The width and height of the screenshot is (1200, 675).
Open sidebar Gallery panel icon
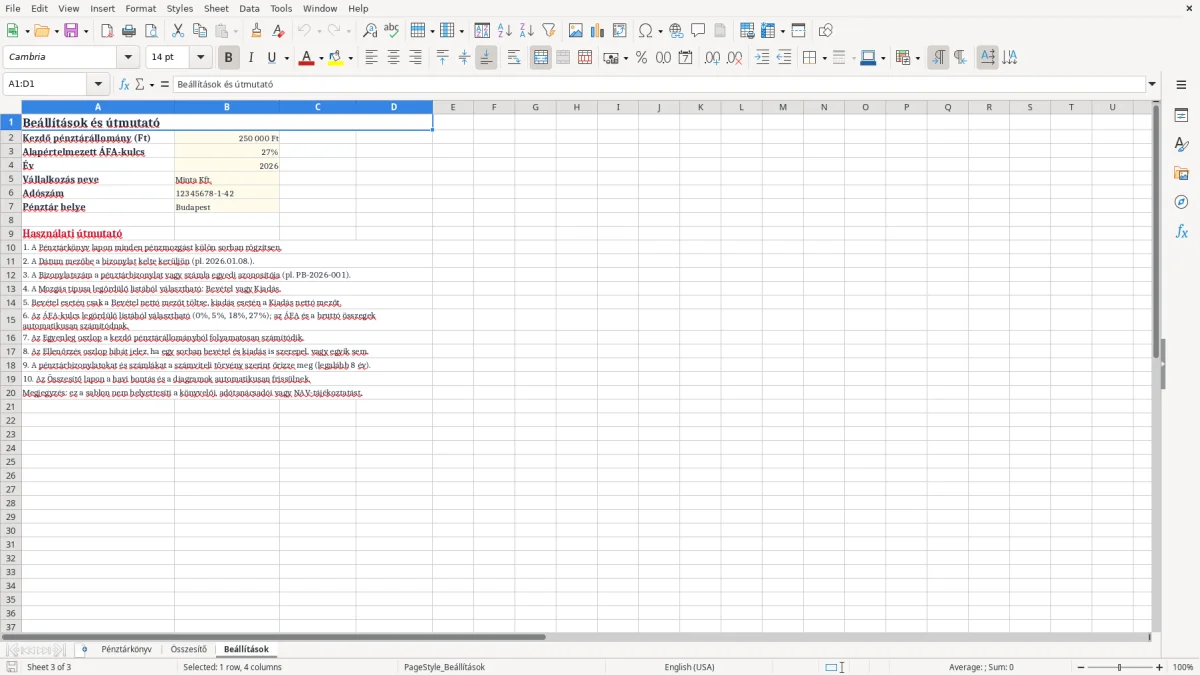pyautogui.click(x=1182, y=174)
